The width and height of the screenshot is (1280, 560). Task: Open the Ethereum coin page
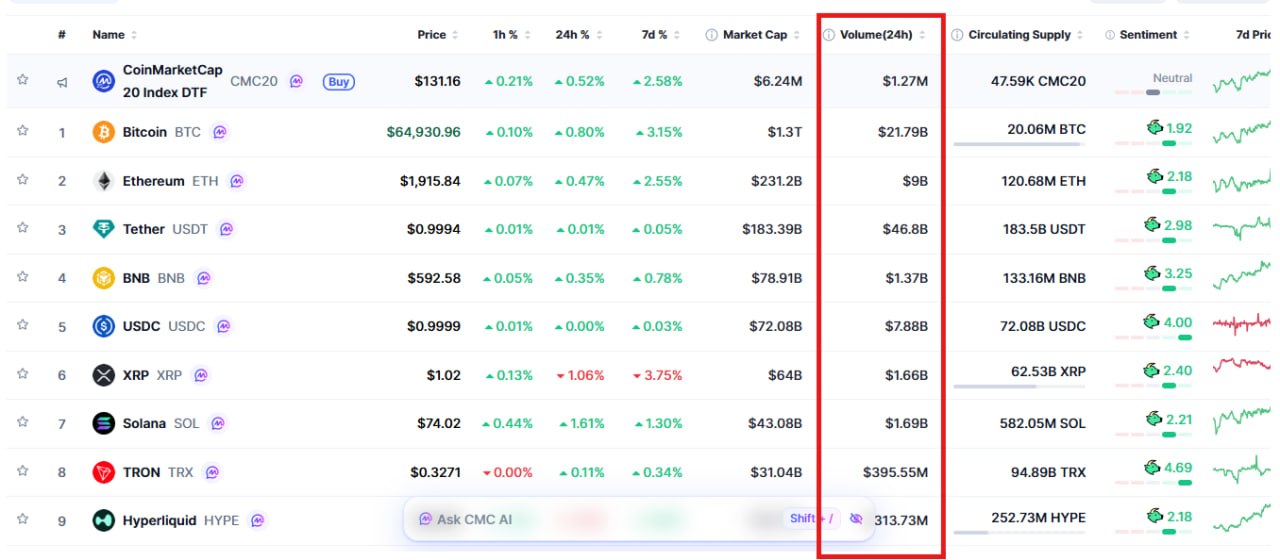154,181
